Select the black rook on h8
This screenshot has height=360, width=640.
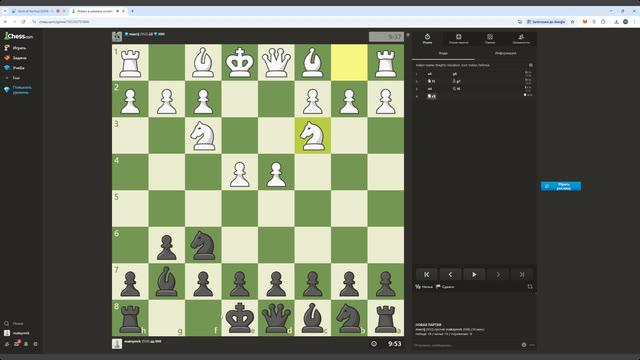click(x=130, y=318)
